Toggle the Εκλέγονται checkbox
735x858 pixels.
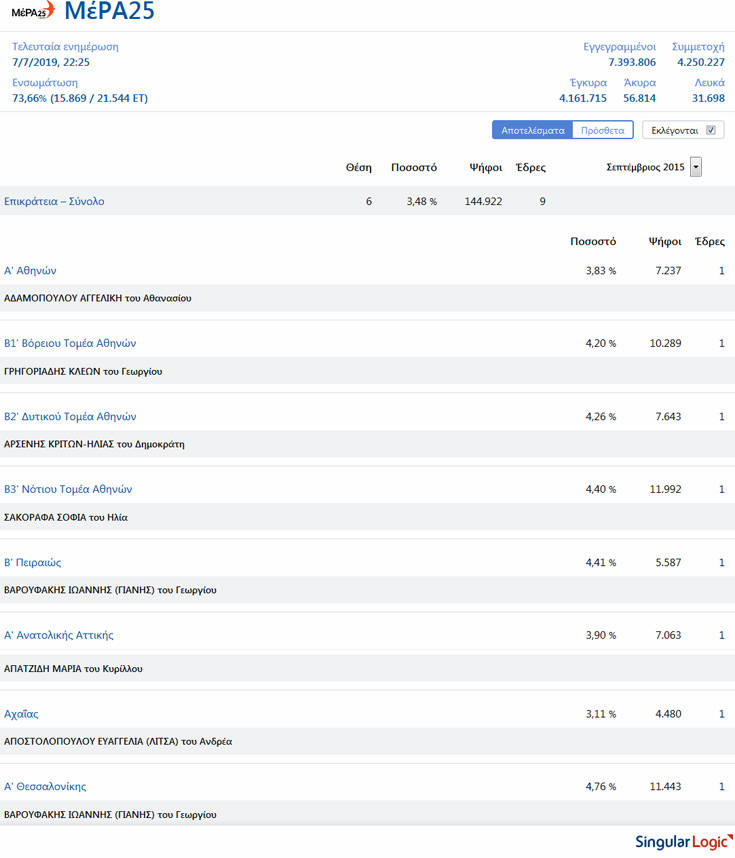coord(711,130)
